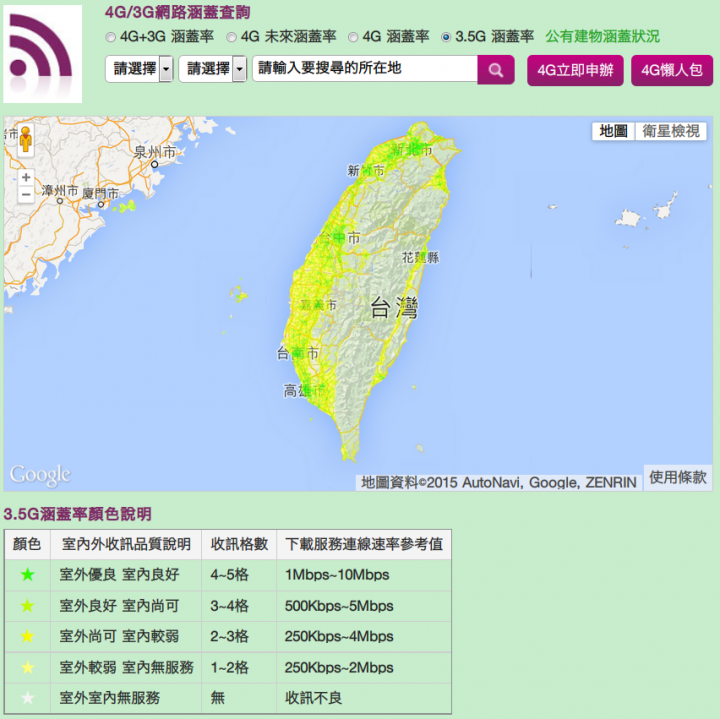Click the yellow star in 2~3格 row

[28, 636]
